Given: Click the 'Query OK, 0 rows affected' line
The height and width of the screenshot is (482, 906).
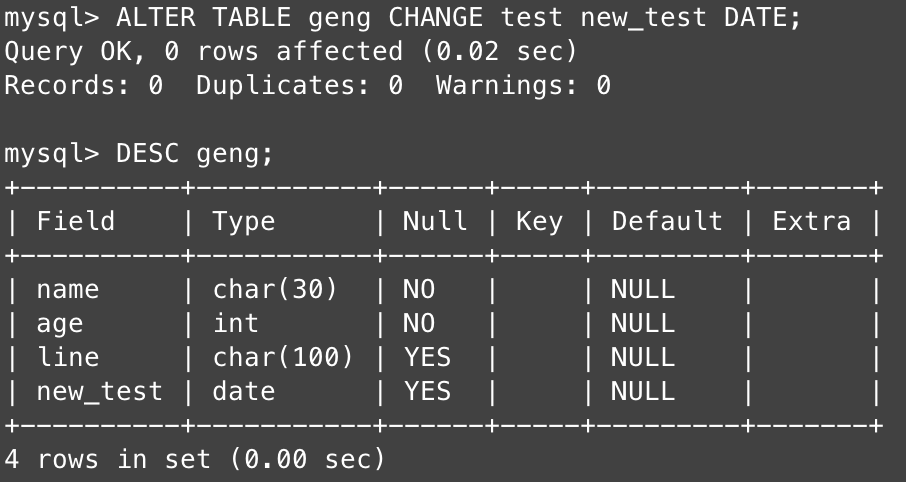Looking at the screenshot, I should pos(291,51).
